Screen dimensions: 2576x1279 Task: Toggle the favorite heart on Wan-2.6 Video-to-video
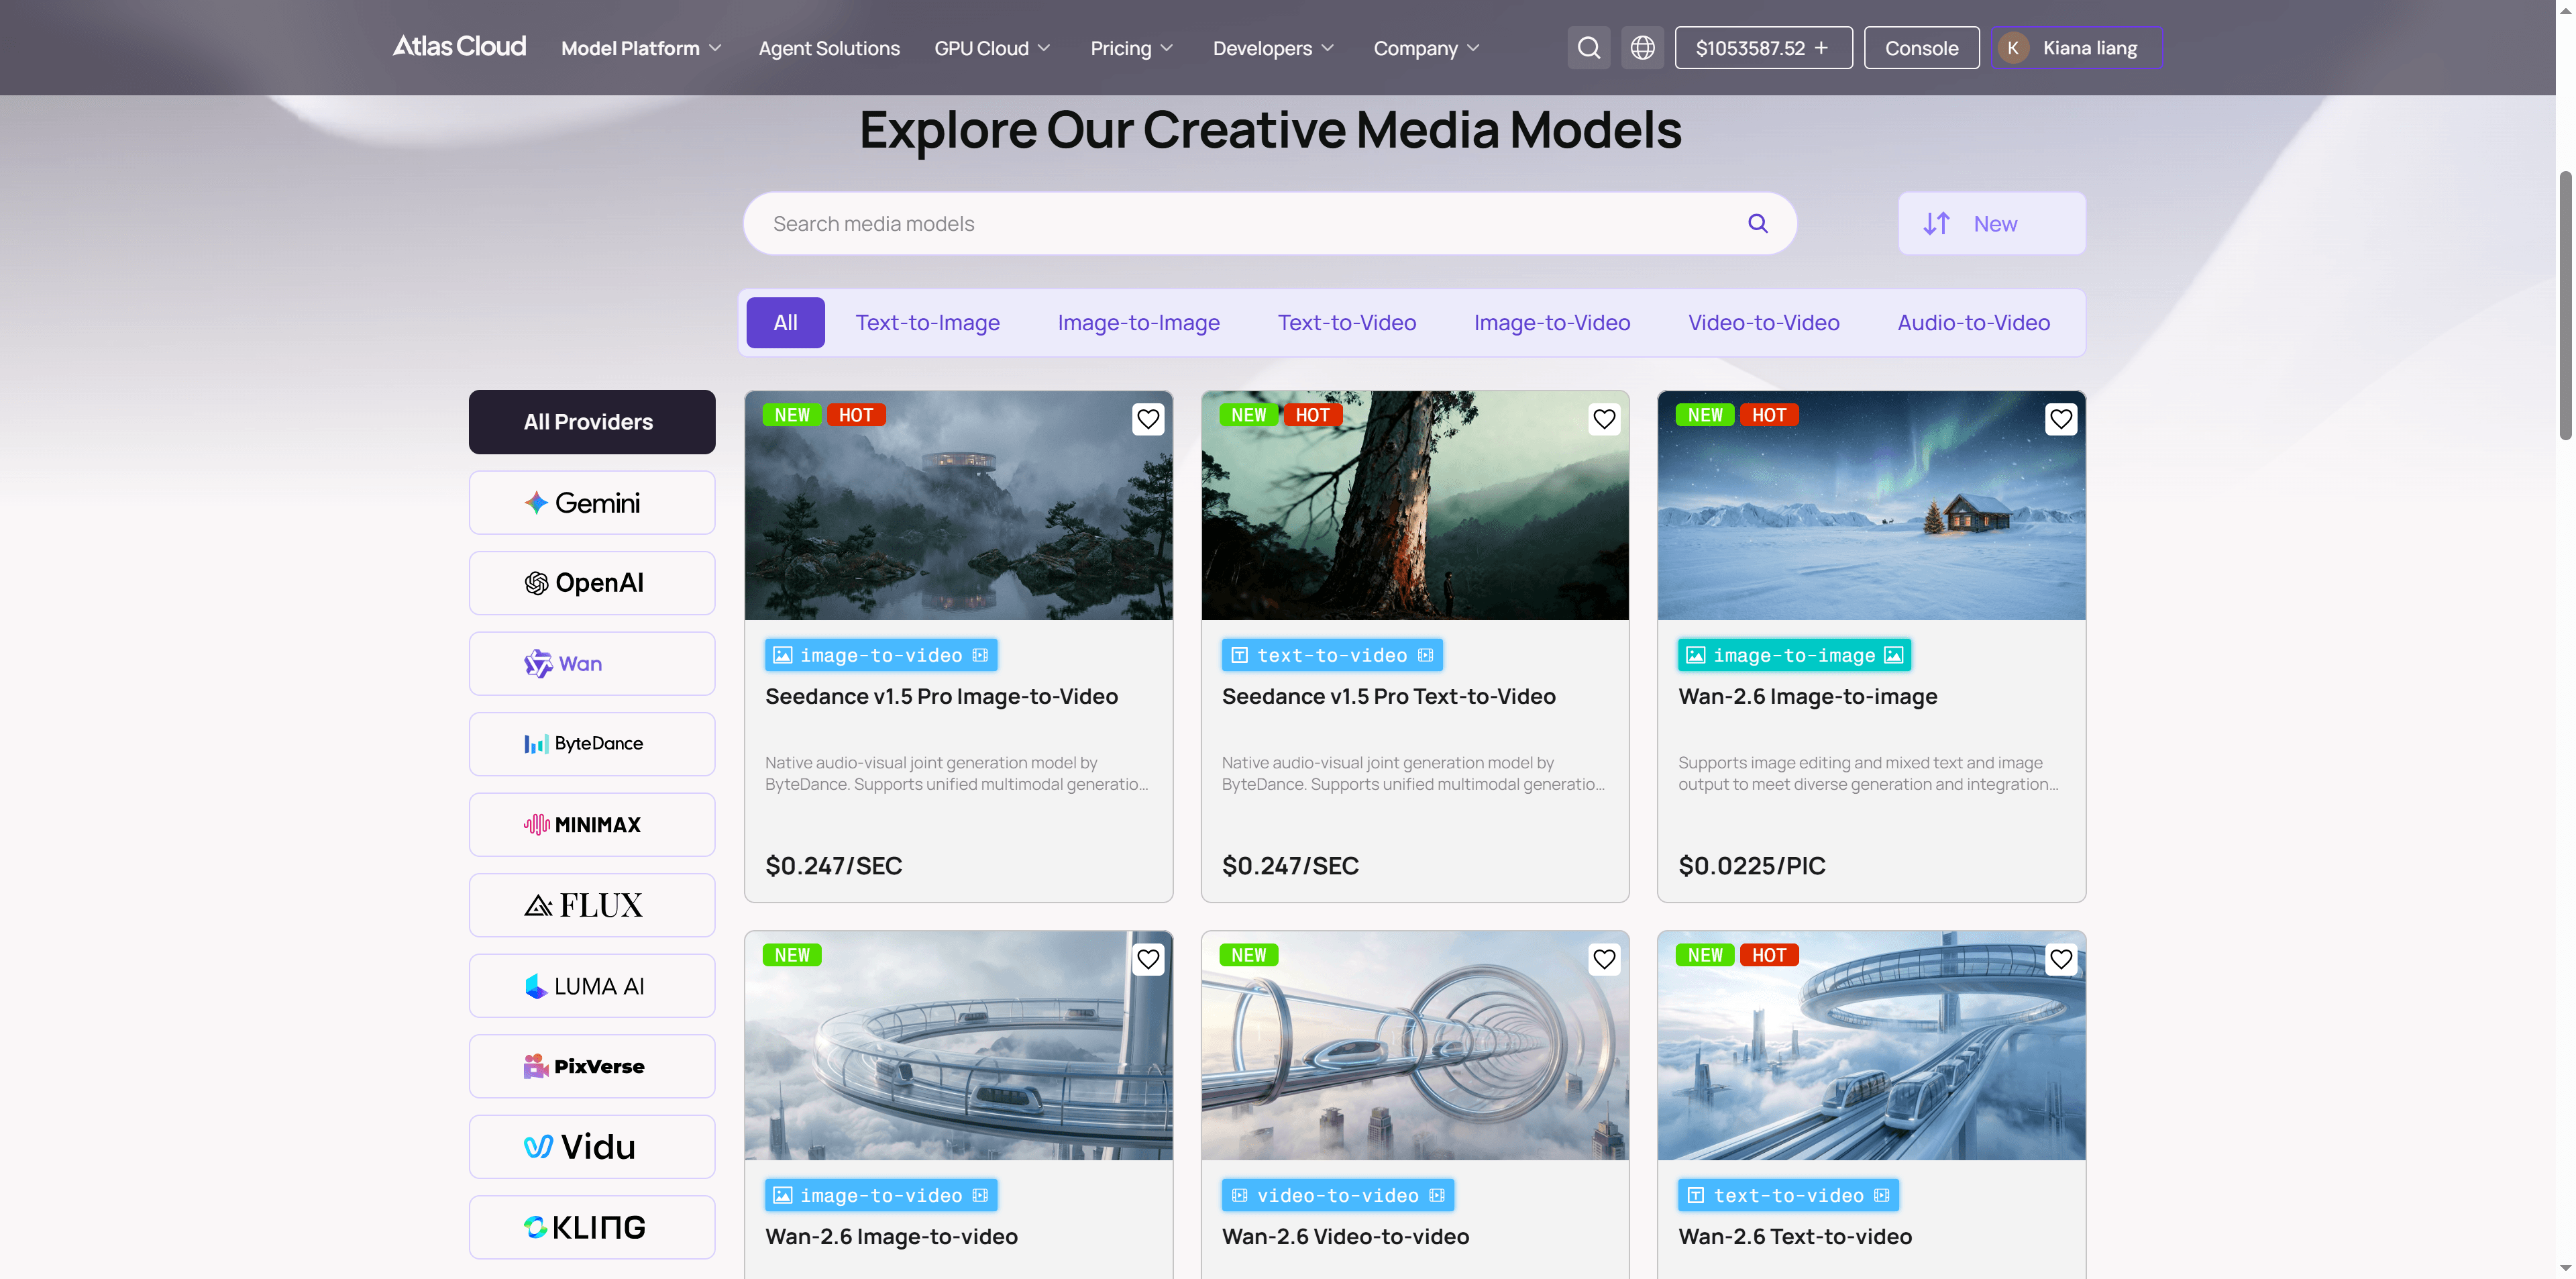pyautogui.click(x=1604, y=959)
